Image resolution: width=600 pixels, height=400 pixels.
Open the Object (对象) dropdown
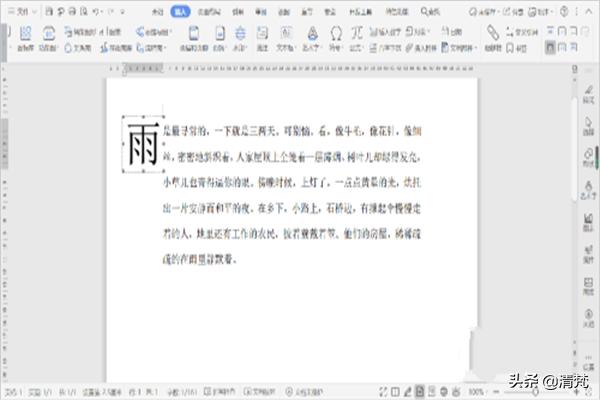pos(418,31)
